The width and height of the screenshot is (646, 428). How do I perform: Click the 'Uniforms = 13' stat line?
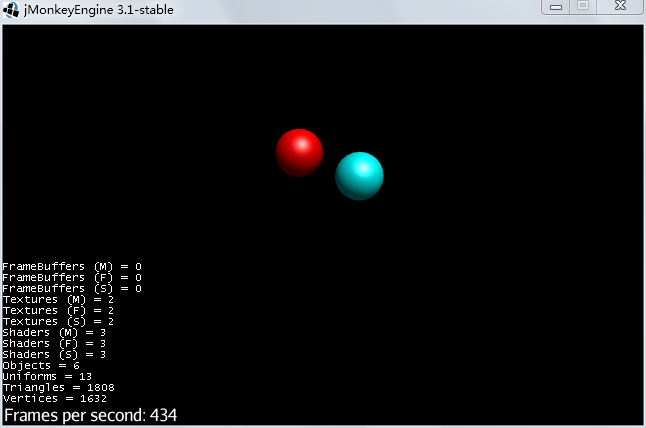point(47,377)
